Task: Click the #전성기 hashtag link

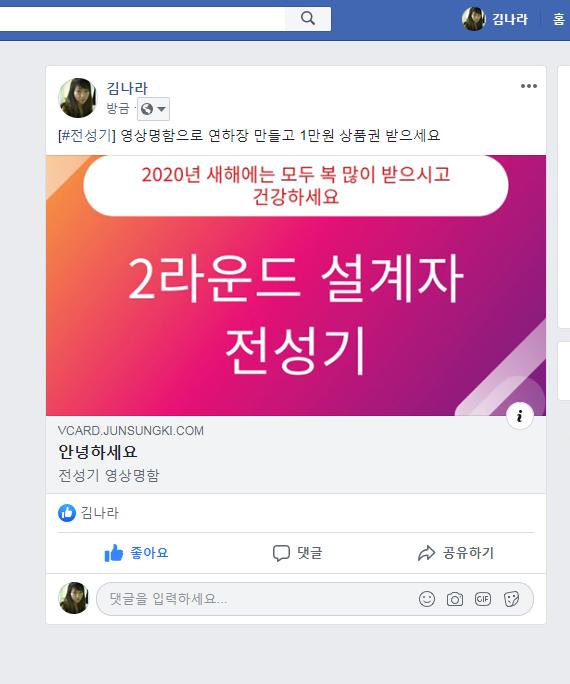Action: [86, 135]
